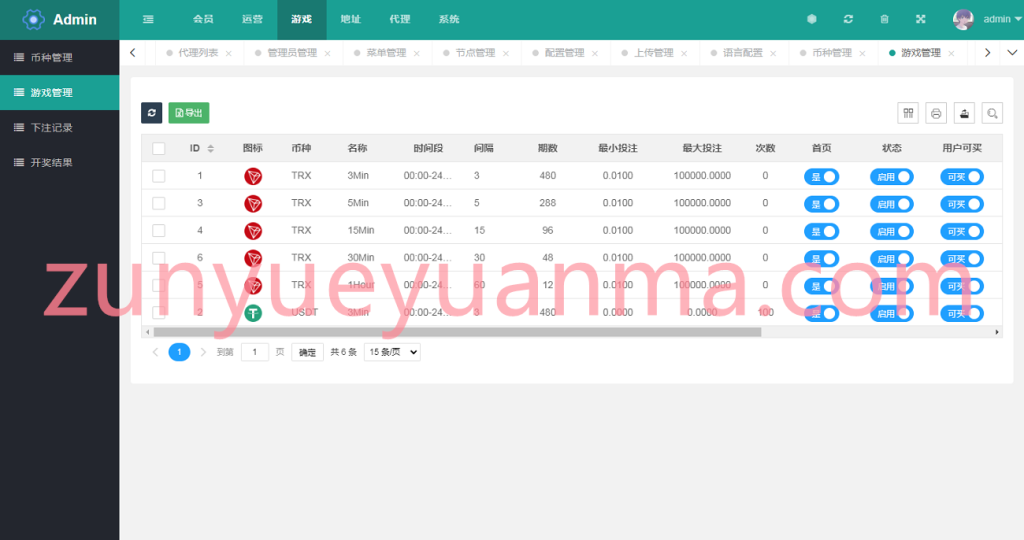Click TRX icon in 15Min row
This screenshot has height=540, width=1024.
(x=253, y=231)
